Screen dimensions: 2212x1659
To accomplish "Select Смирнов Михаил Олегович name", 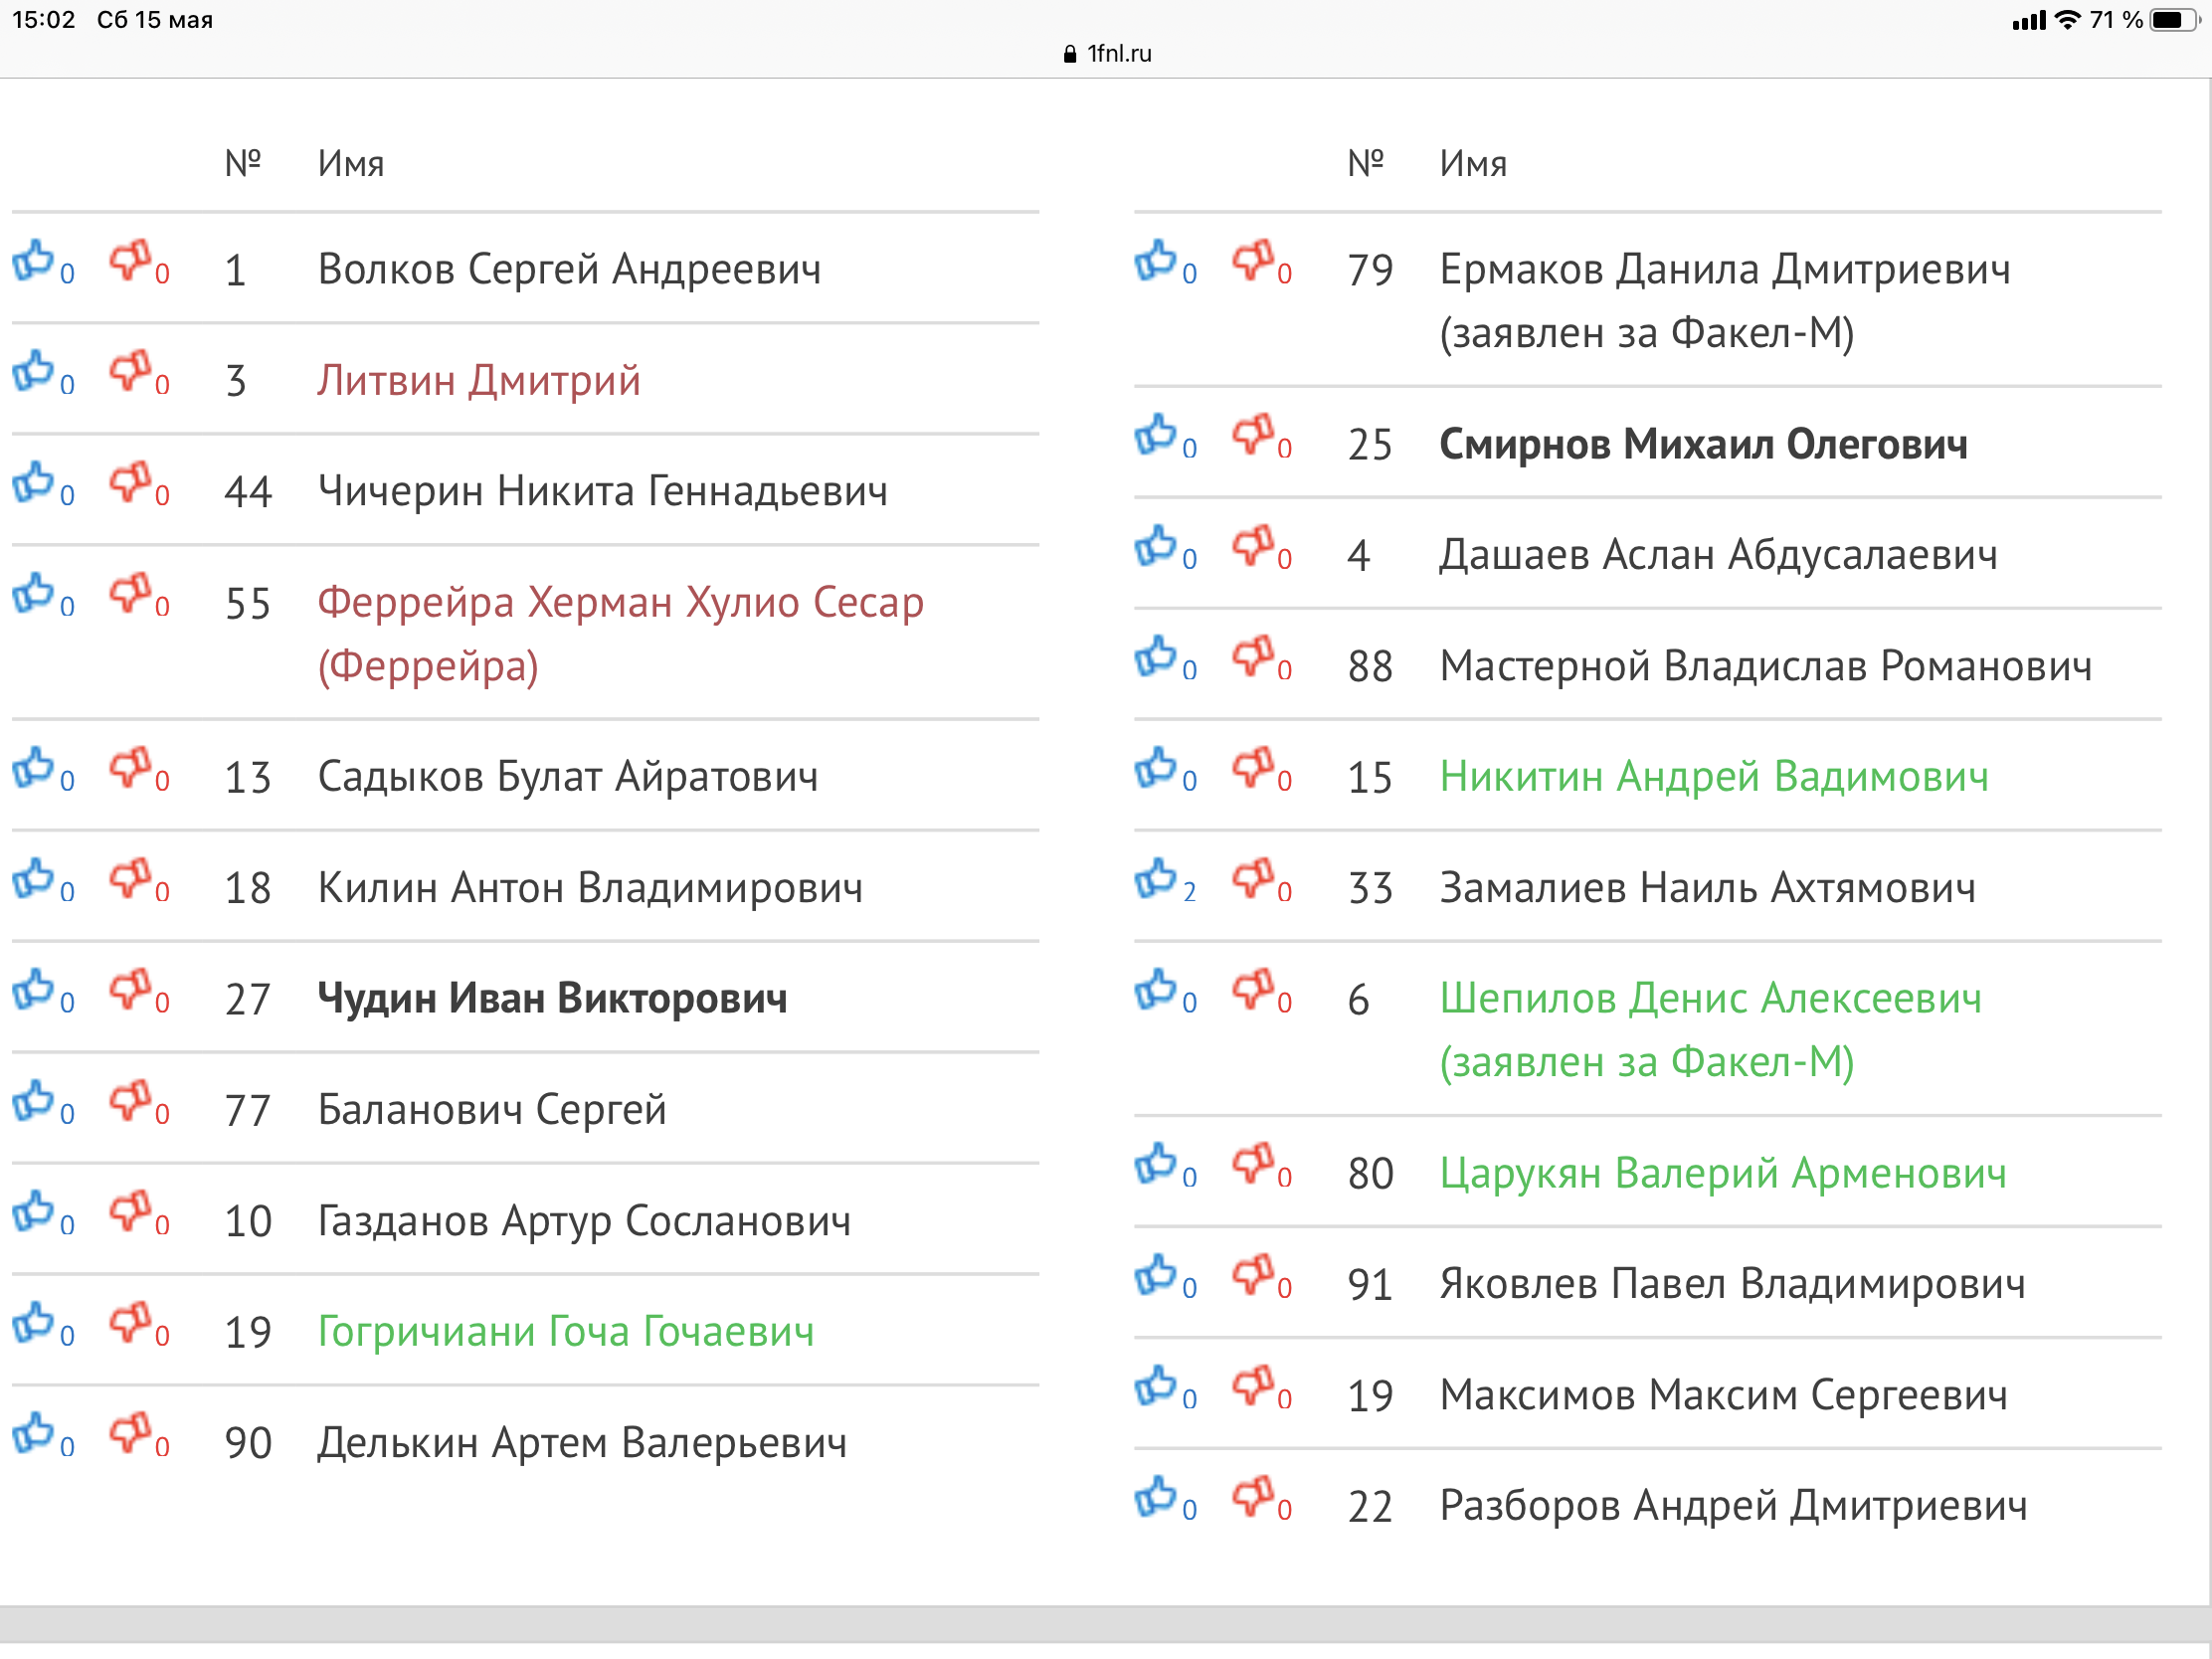I will 1703,444.
